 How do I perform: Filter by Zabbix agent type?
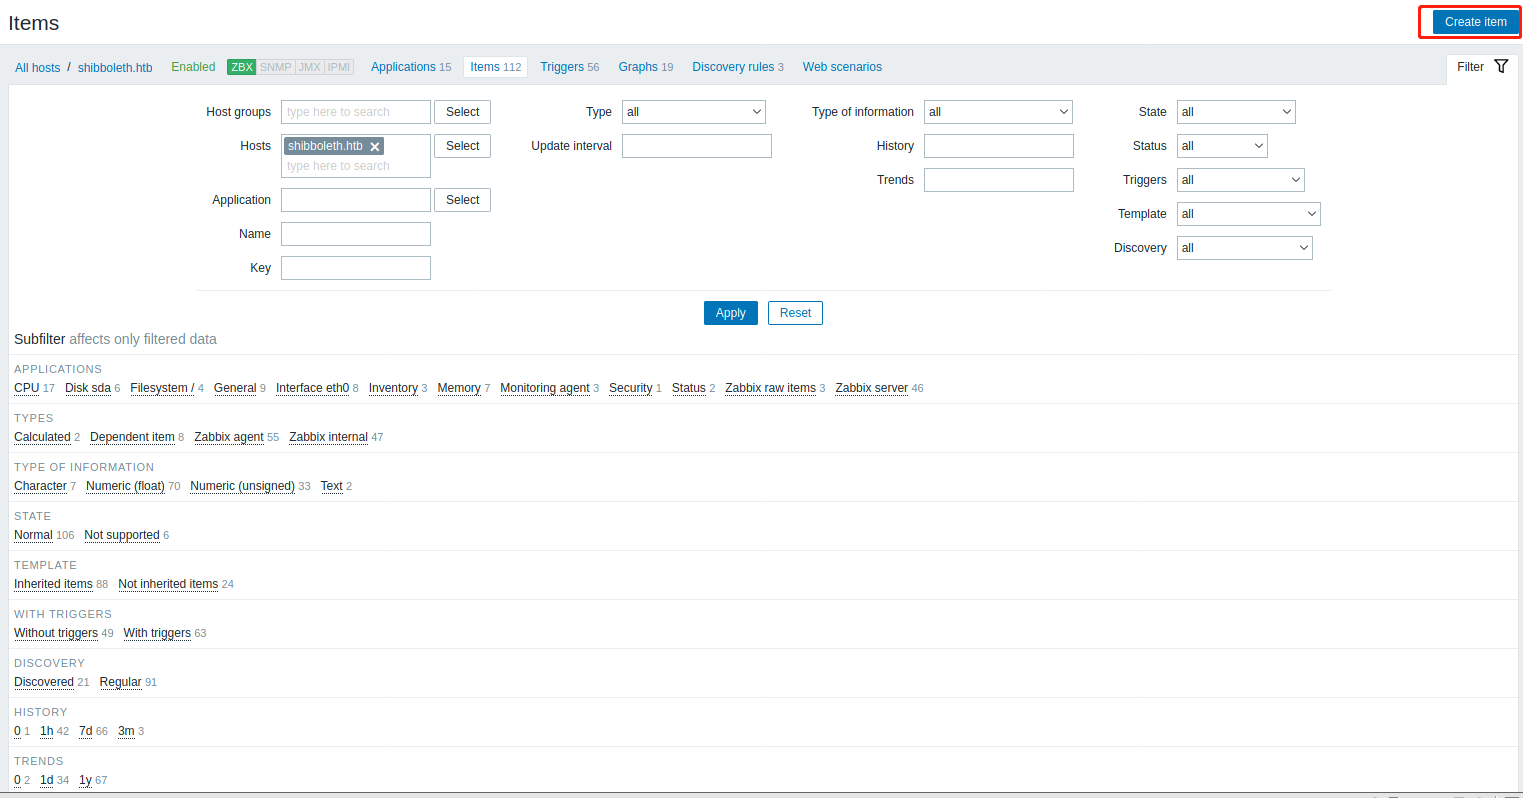pos(229,437)
